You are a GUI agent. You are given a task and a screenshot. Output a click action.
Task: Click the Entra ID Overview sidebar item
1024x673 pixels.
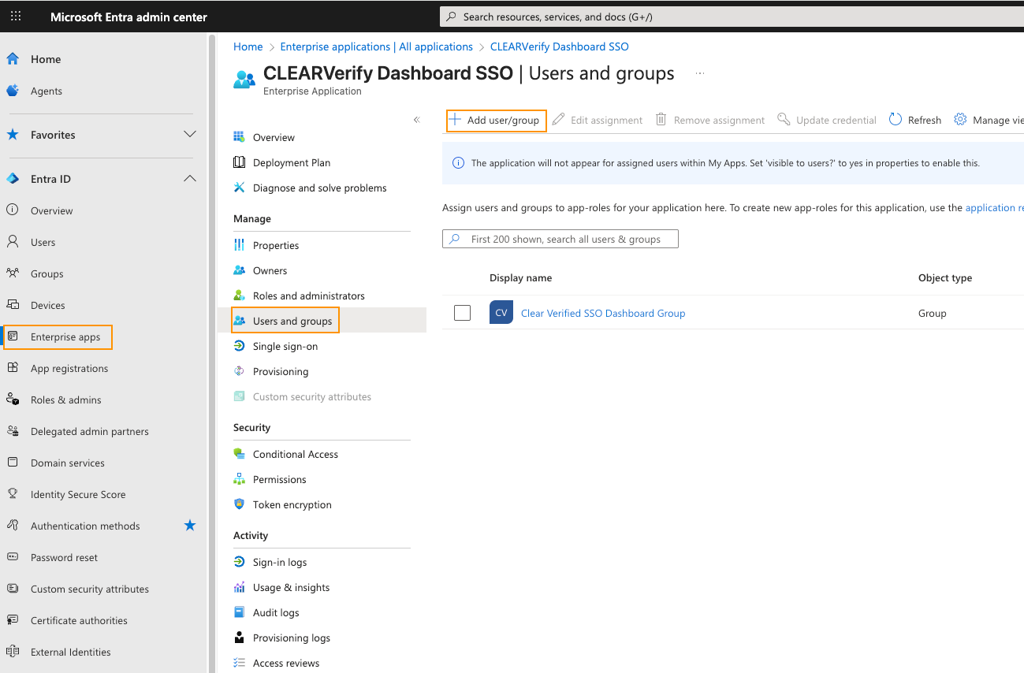(x=52, y=211)
